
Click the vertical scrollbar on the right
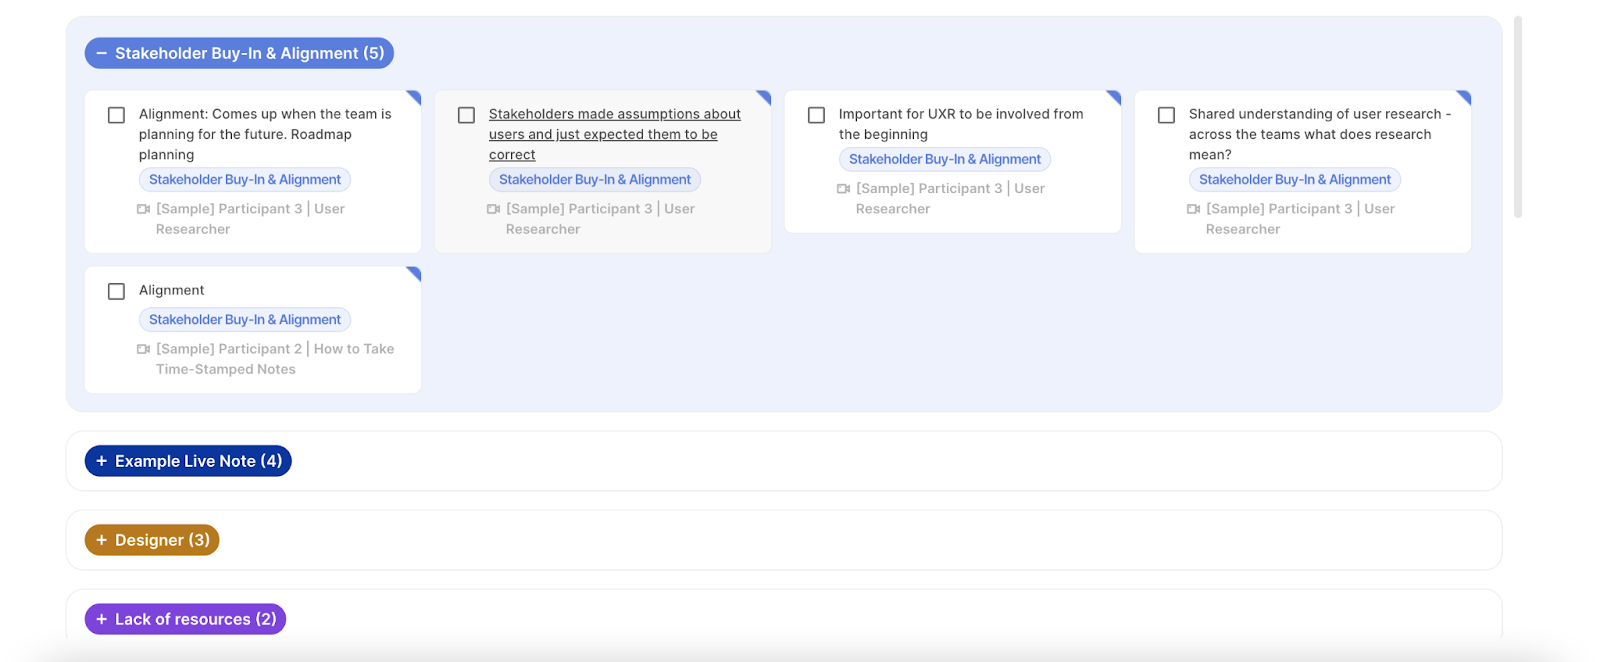(1518, 116)
